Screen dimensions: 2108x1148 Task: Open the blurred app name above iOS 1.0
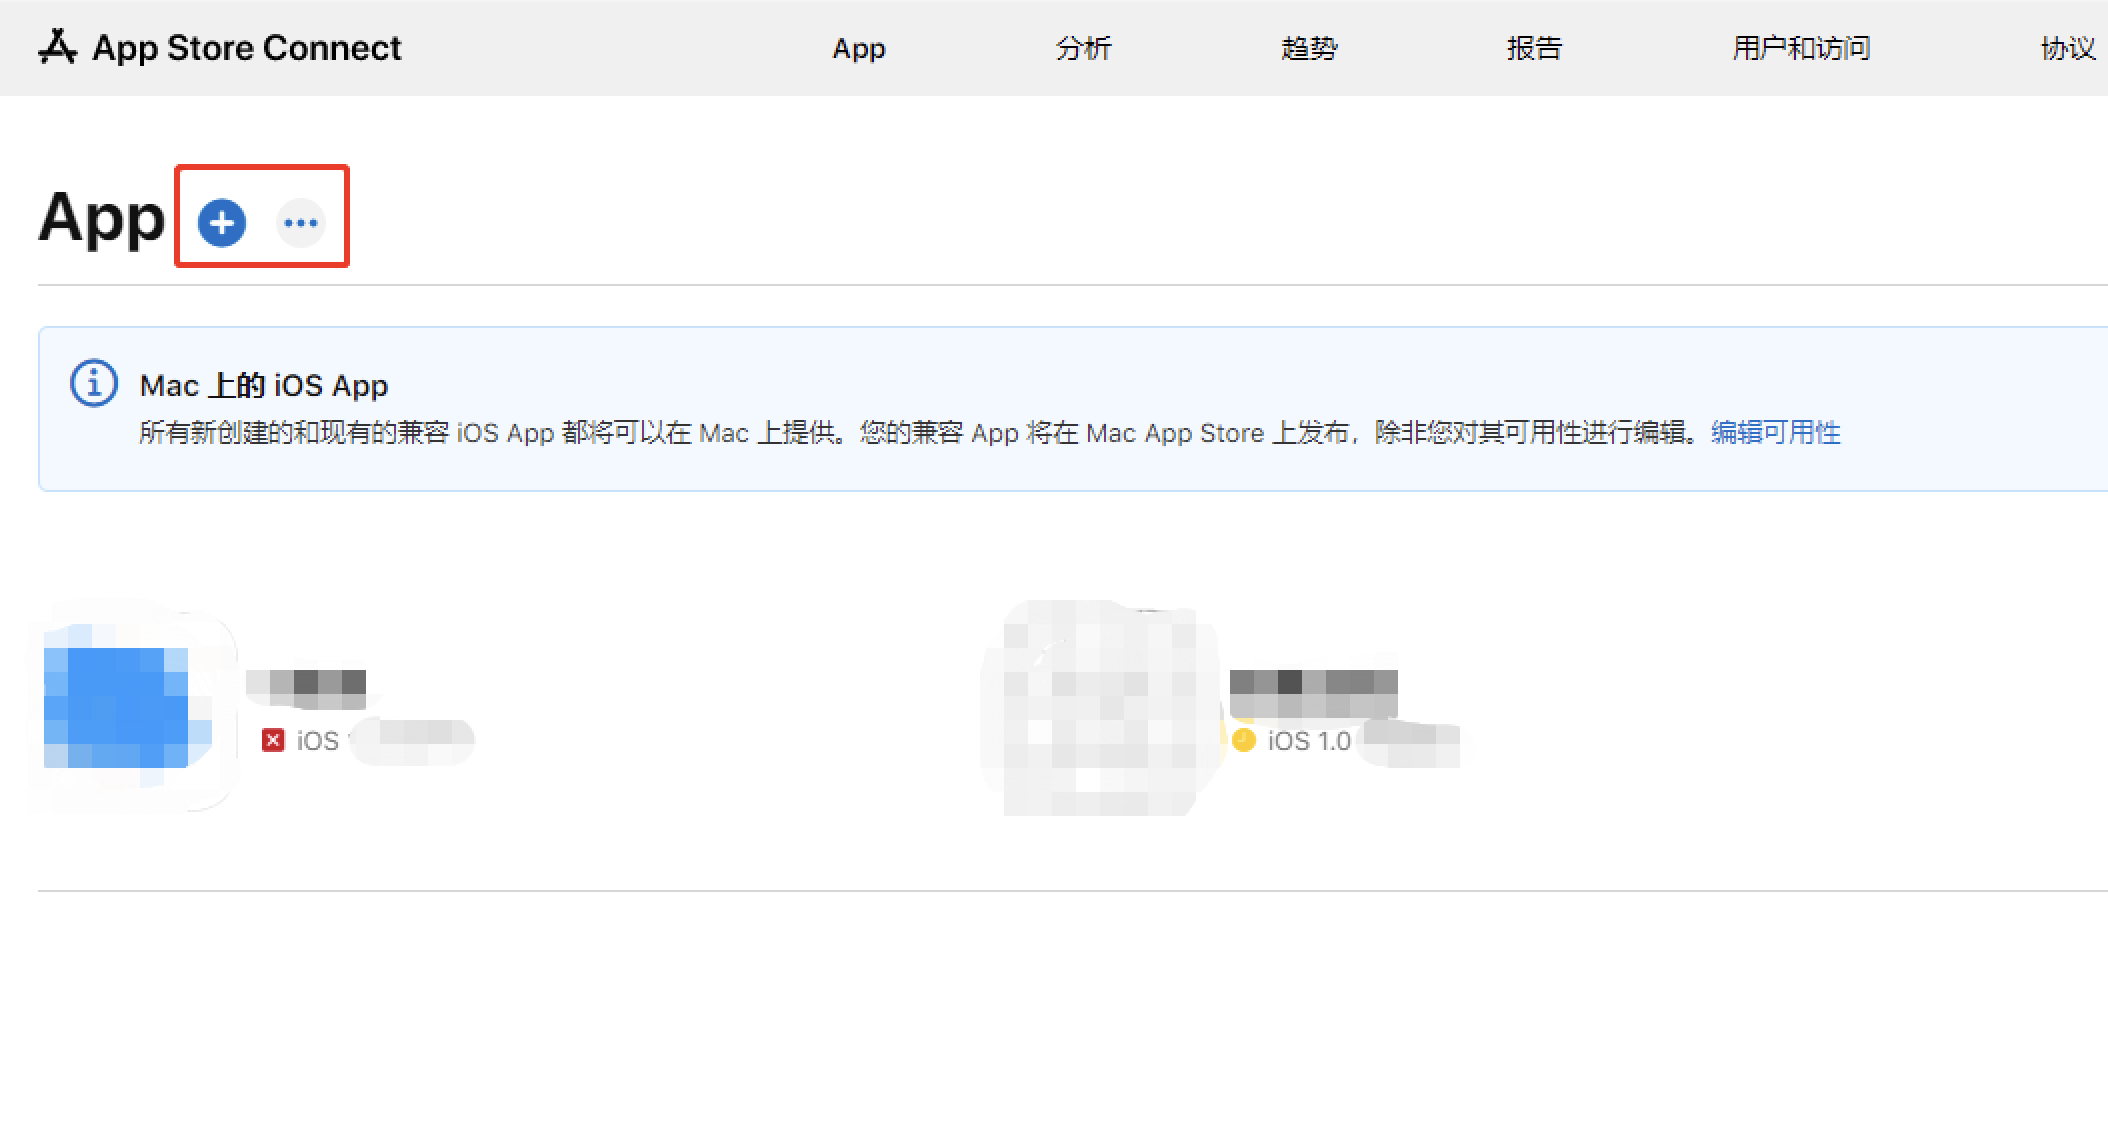(1313, 693)
